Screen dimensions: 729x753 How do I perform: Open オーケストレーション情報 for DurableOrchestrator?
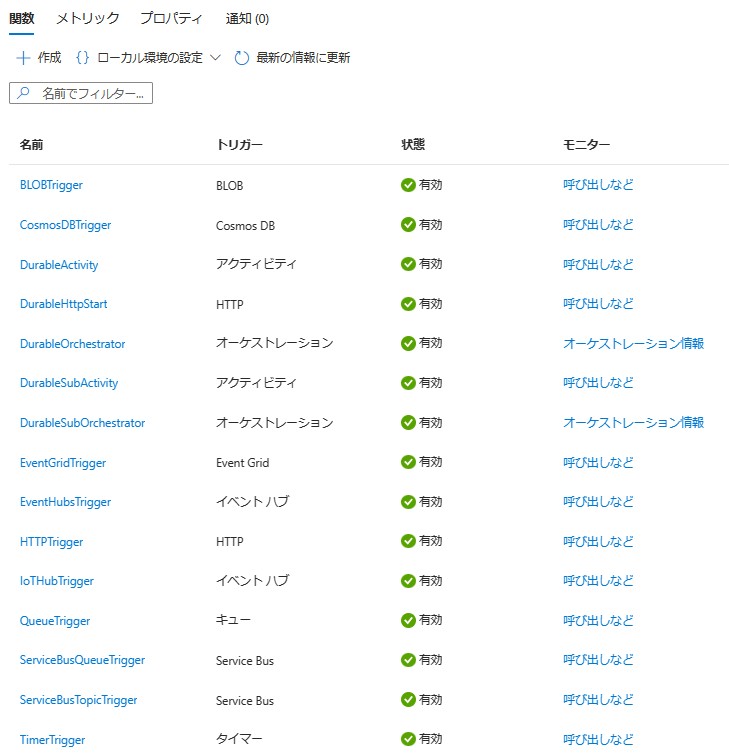[633, 343]
